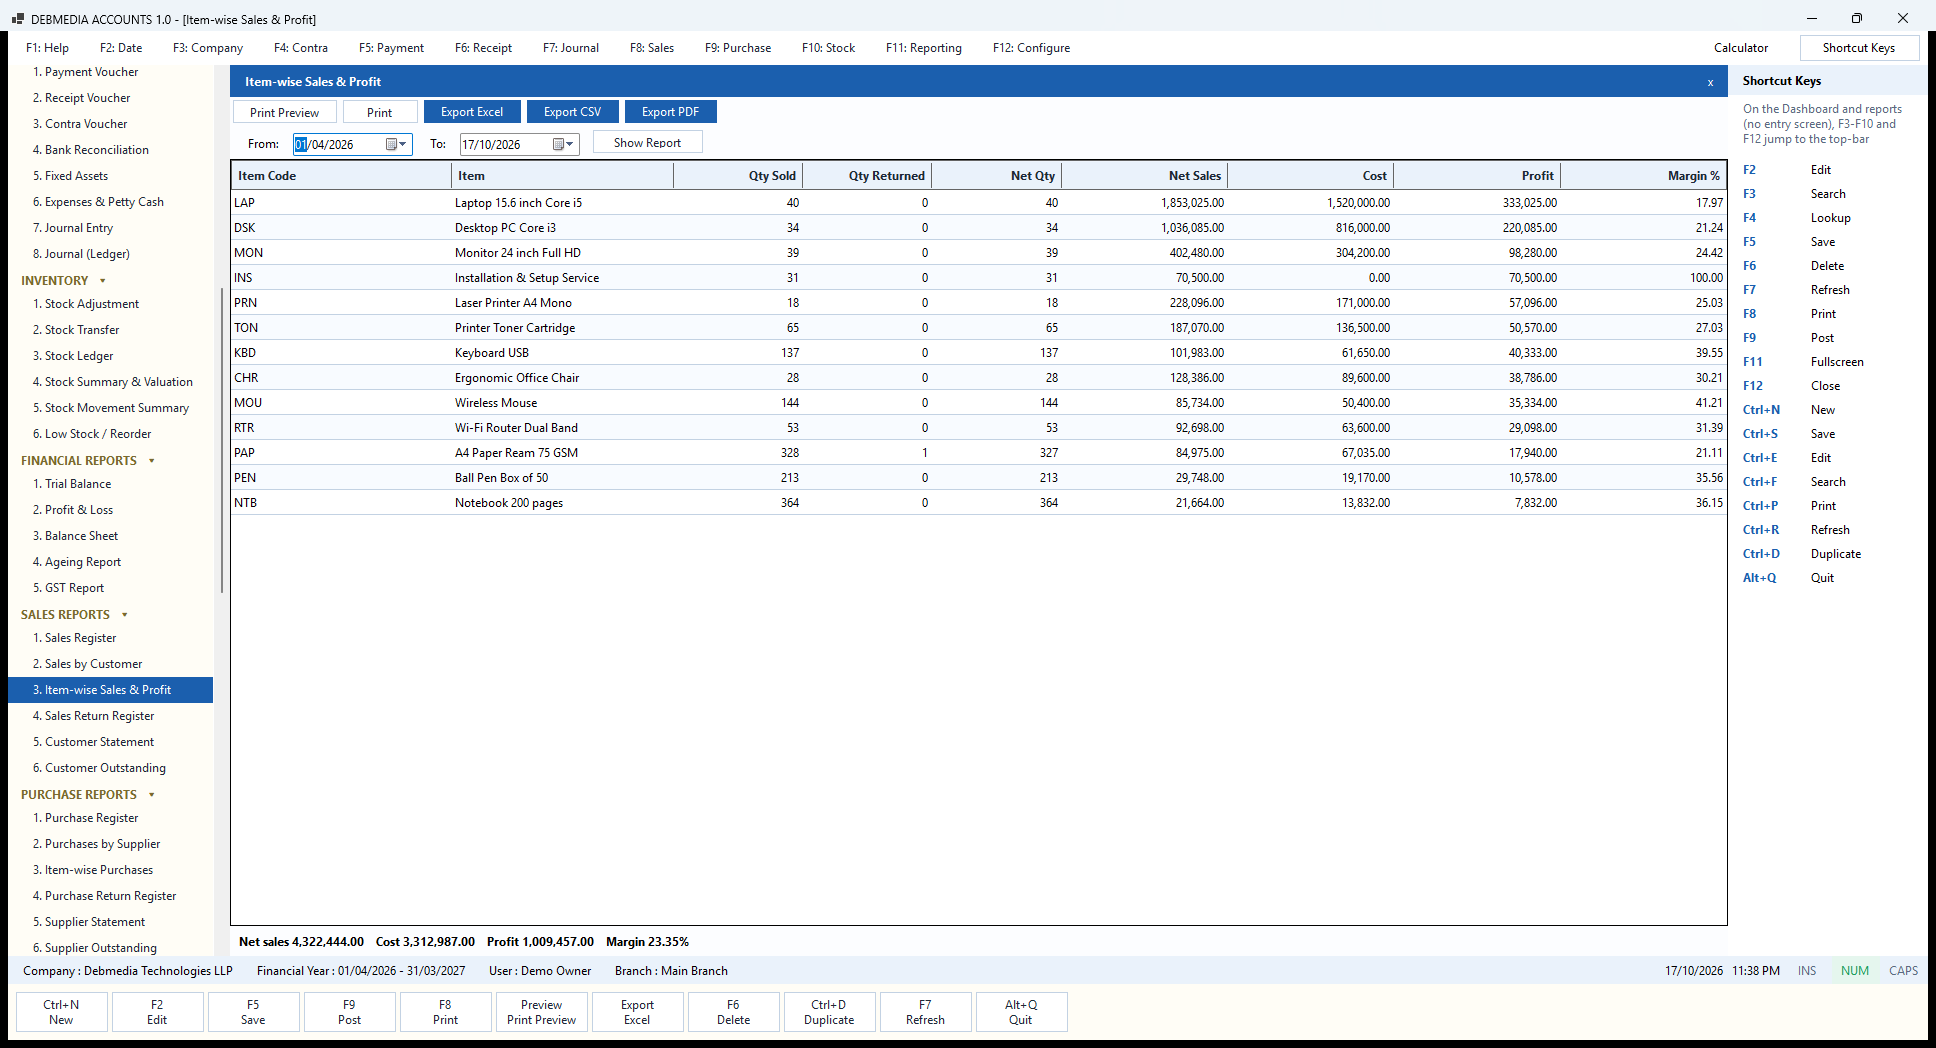Open the F11: Reporting menu

924,48
